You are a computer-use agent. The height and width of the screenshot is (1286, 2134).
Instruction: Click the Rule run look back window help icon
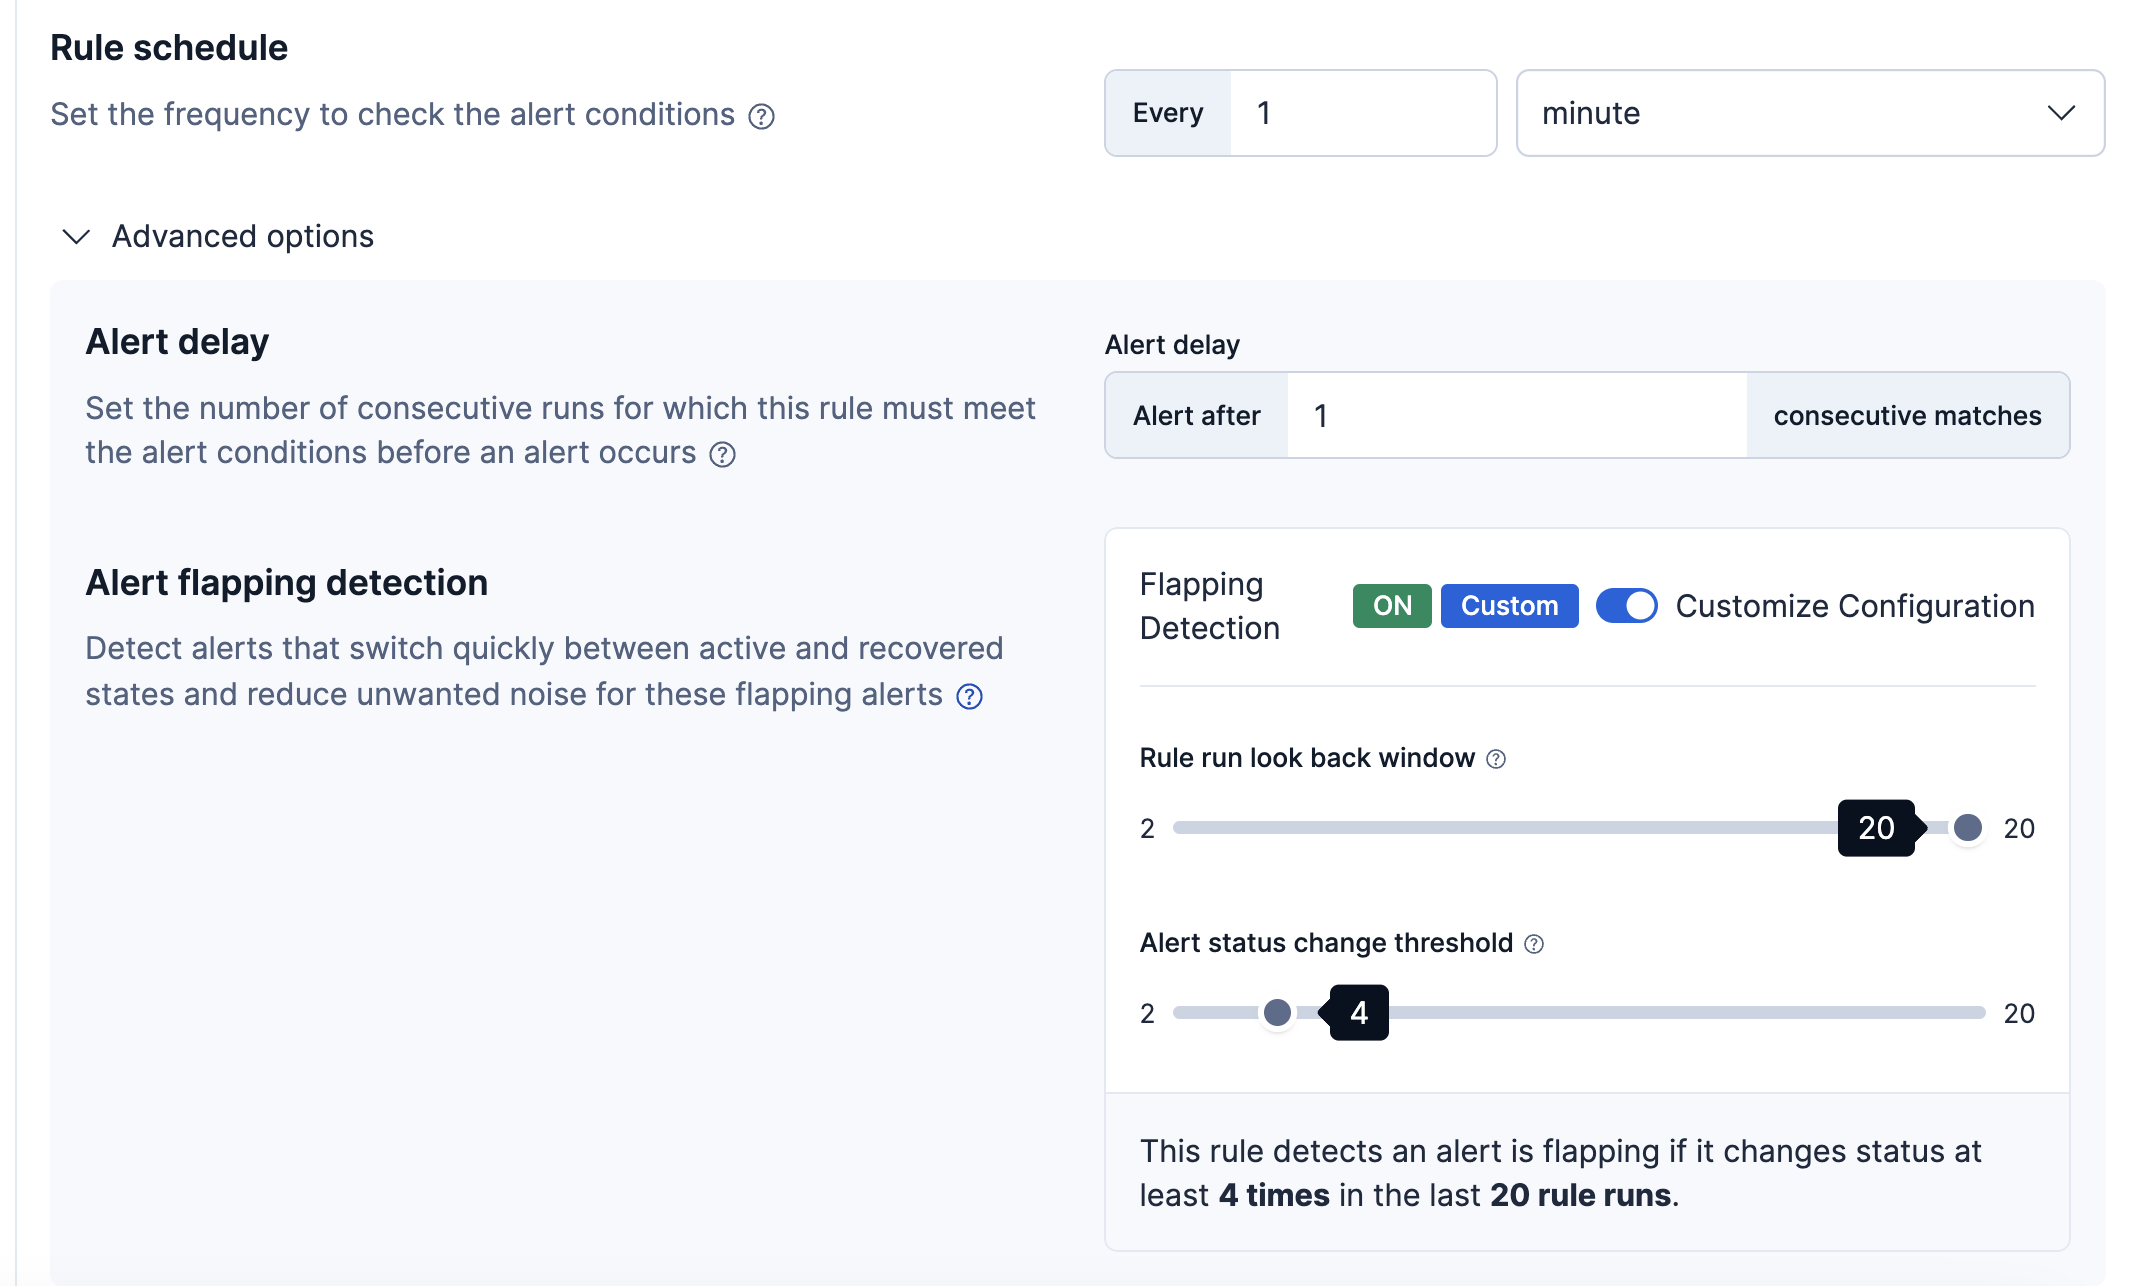coord(1497,759)
